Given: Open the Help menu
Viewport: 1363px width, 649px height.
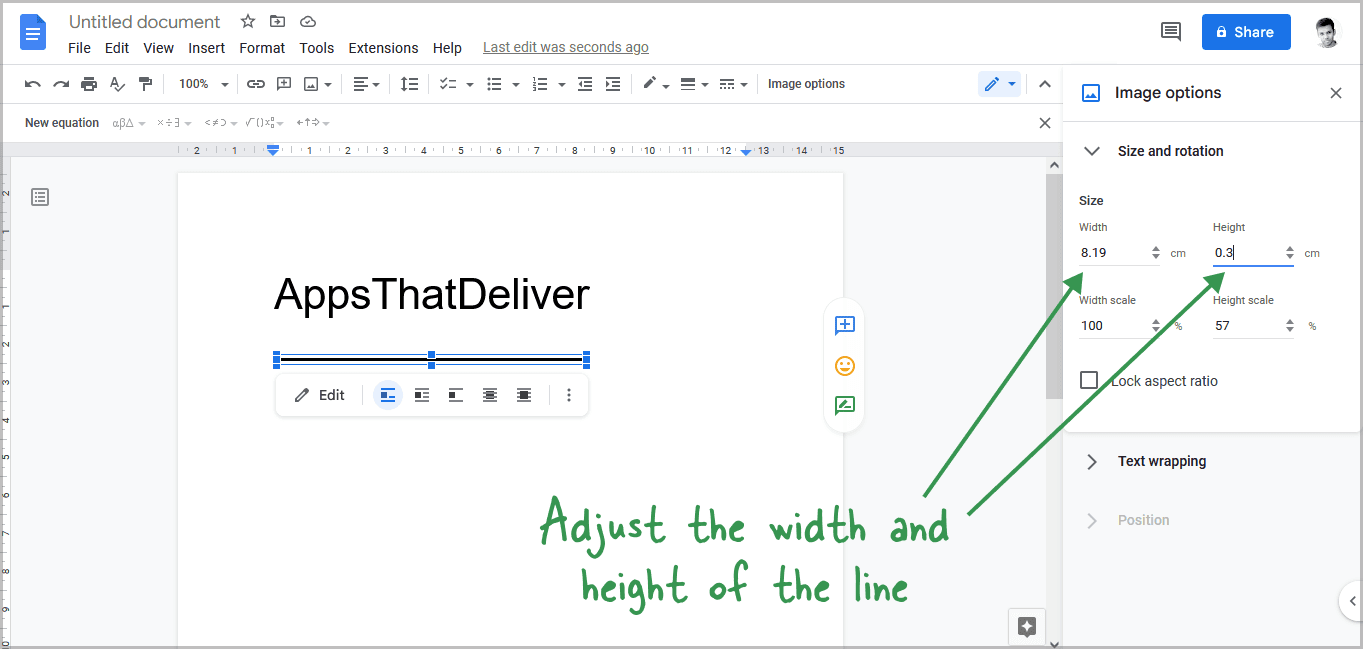Looking at the screenshot, I should click(x=447, y=48).
